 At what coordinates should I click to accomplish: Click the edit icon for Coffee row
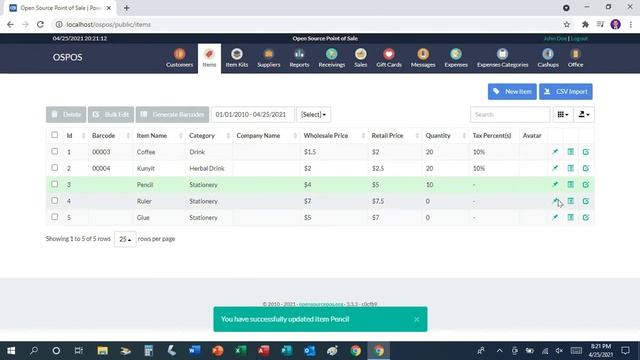coord(586,152)
